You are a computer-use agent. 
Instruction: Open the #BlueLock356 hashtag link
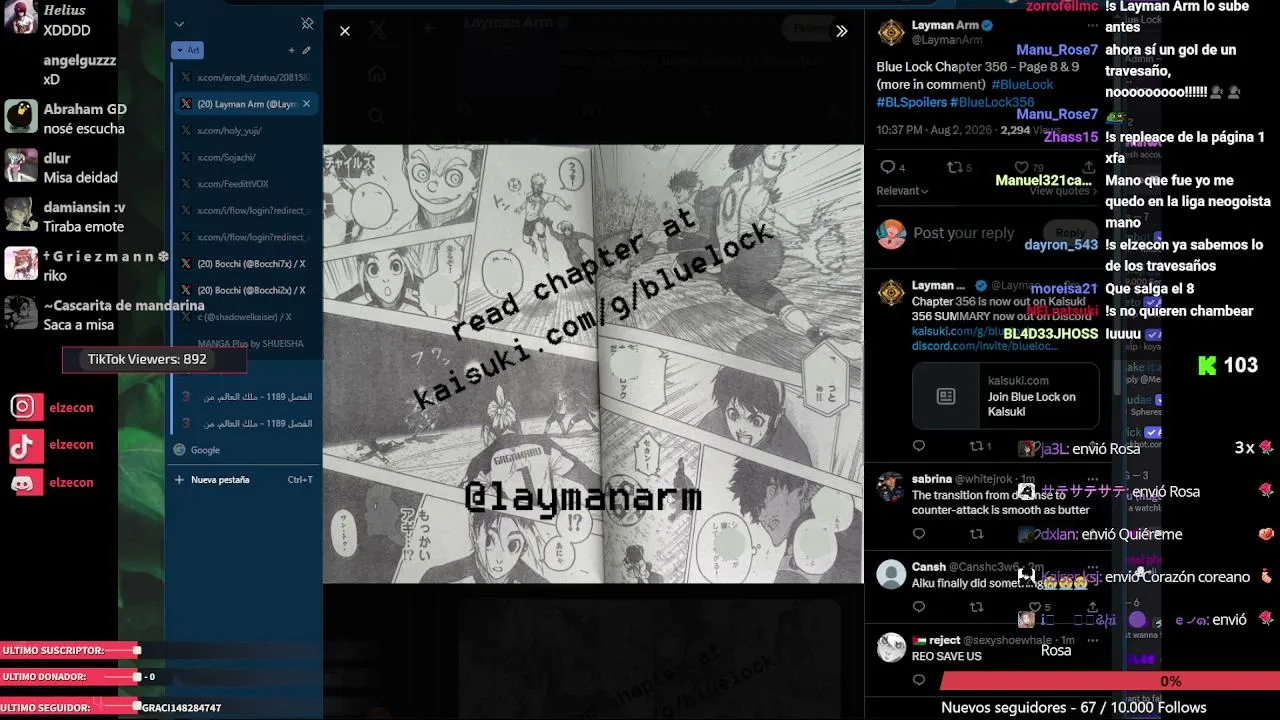[x=992, y=102]
